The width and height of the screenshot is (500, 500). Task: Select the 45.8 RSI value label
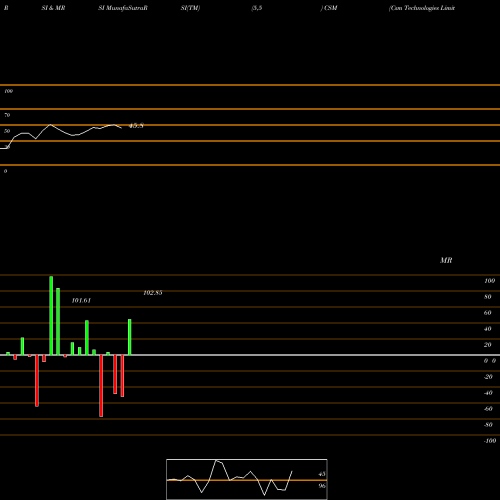136,126
